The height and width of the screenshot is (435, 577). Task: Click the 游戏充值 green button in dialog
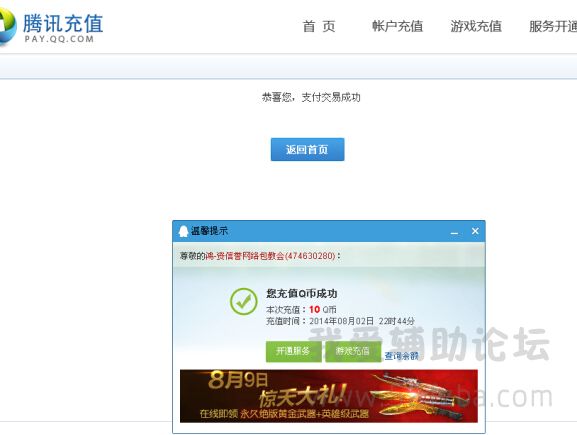coord(353,351)
